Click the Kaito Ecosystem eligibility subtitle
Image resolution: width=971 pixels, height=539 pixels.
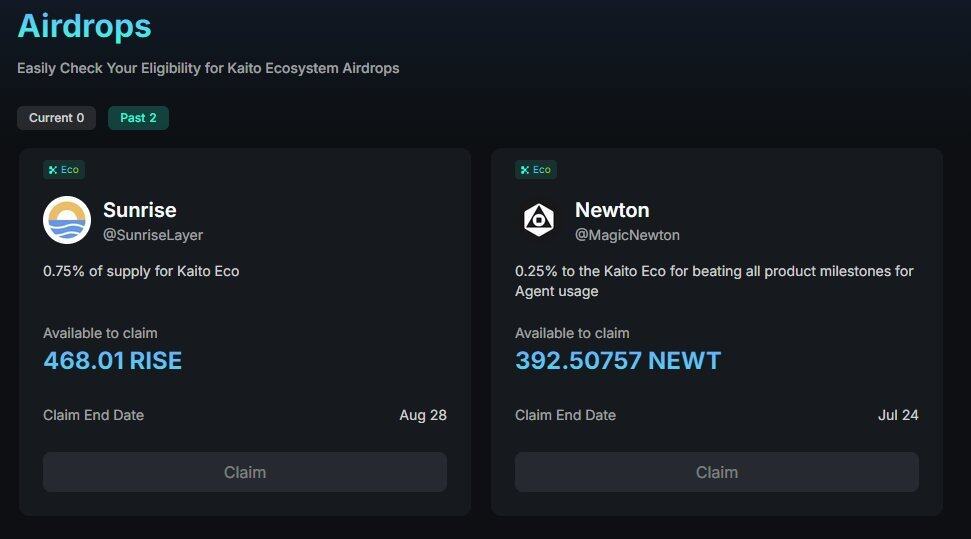click(208, 69)
